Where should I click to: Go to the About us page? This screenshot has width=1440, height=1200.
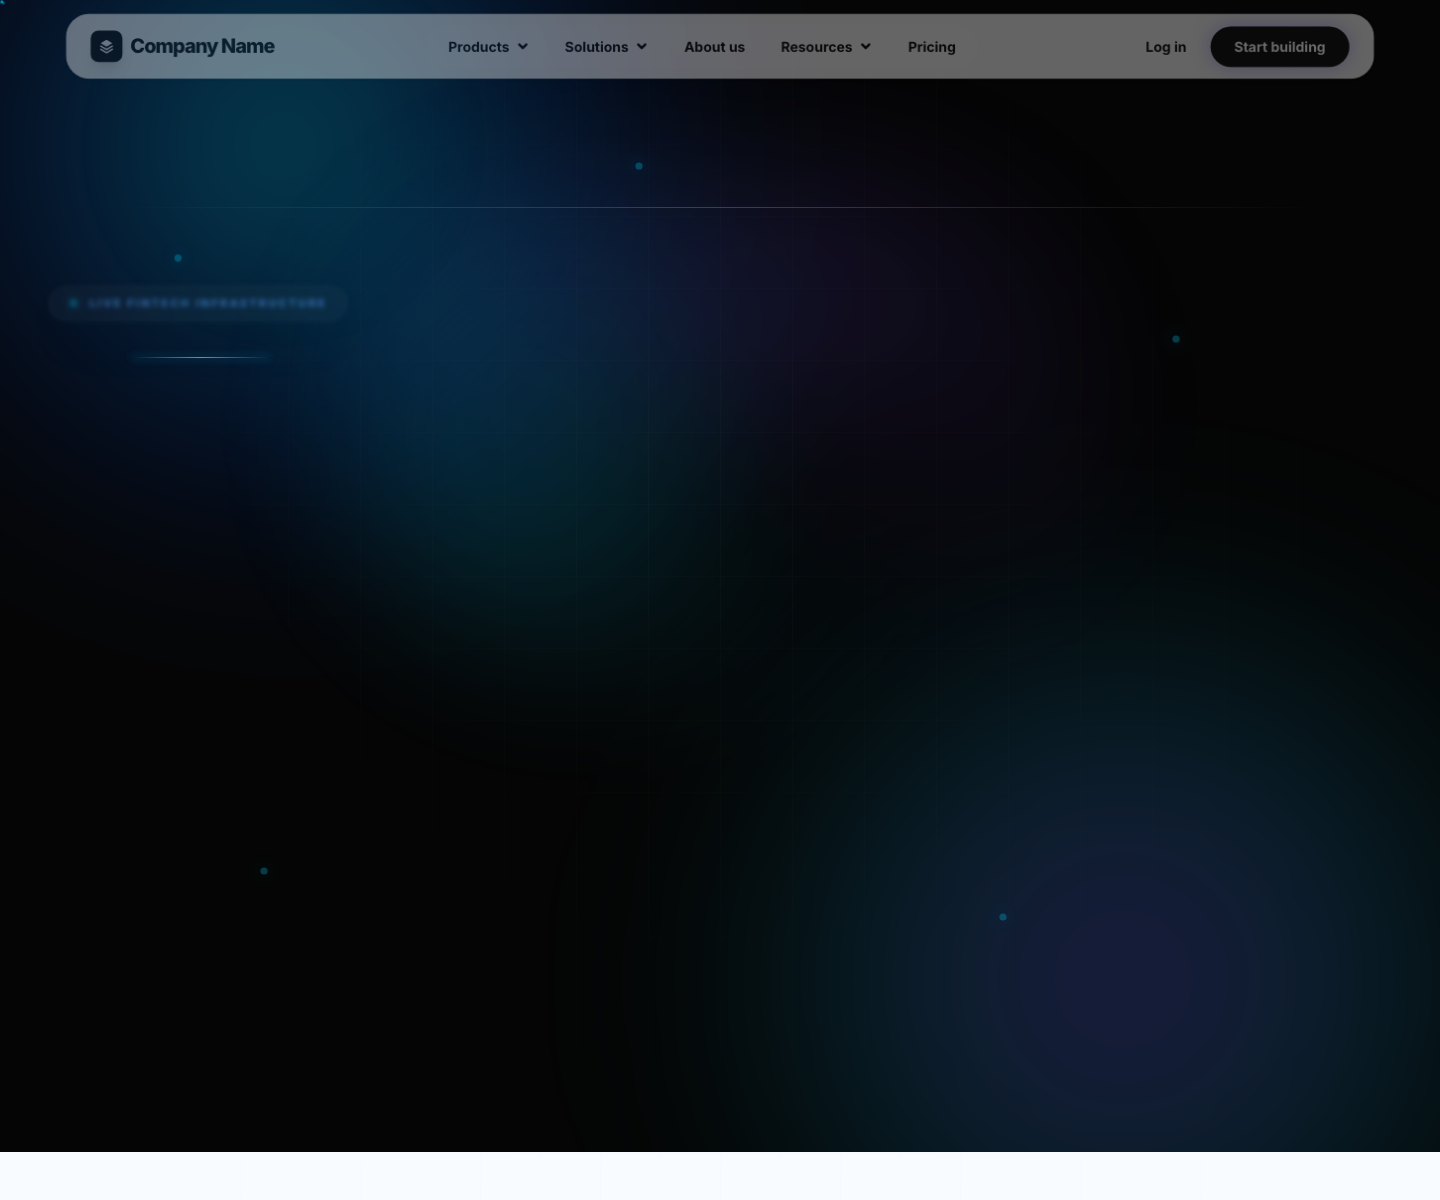click(714, 47)
